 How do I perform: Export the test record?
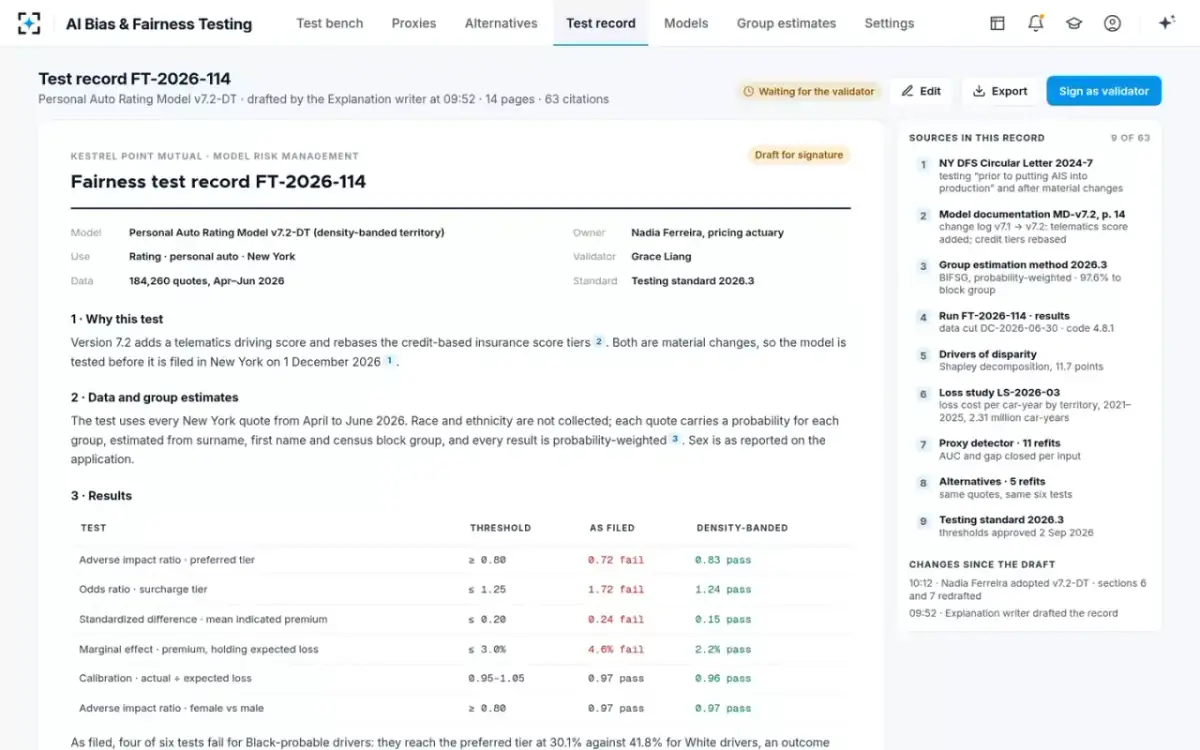point(1000,91)
